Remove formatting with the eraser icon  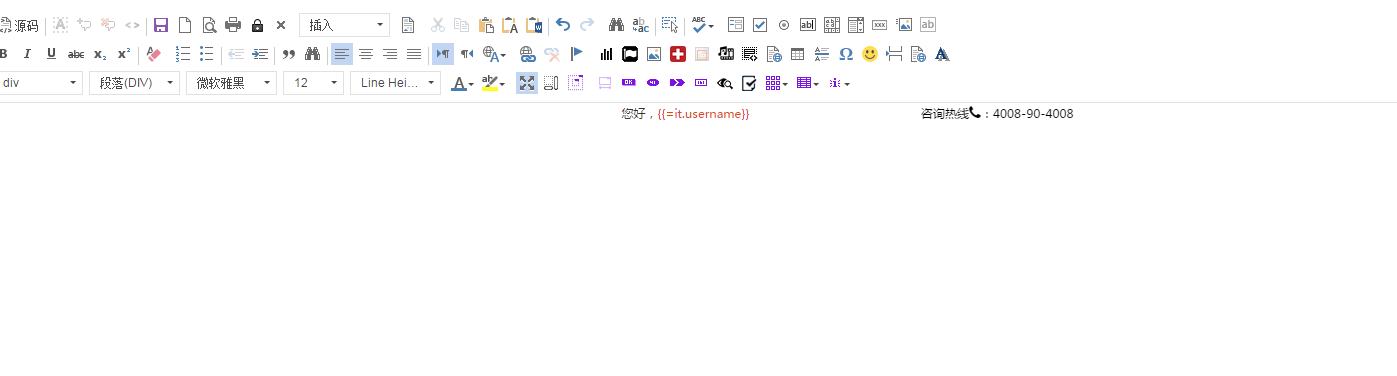click(x=153, y=54)
